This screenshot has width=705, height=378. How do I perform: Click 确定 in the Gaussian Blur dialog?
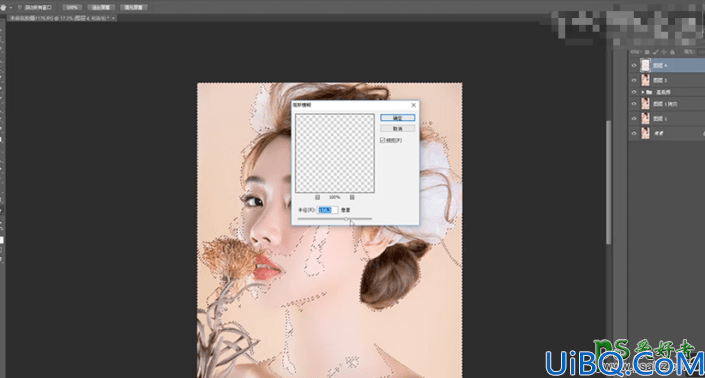pyautogui.click(x=397, y=118)
